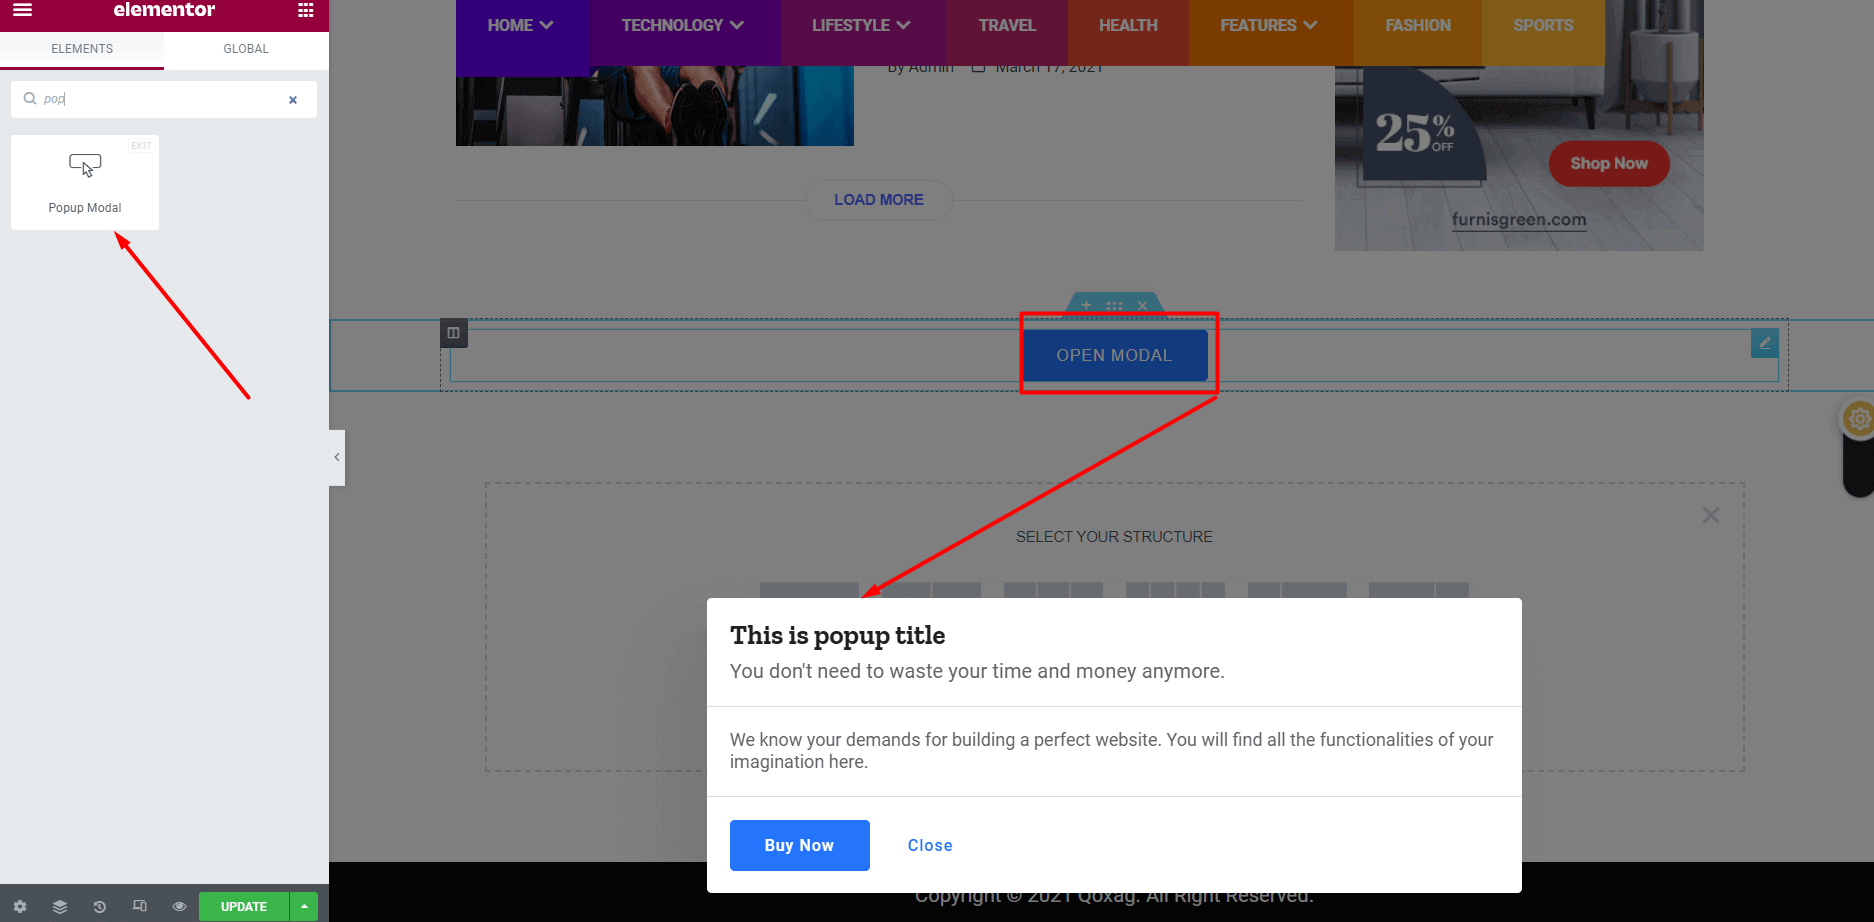Click Buy Now in the popup
Screen dimensions: 1874x922
[799, 845]
